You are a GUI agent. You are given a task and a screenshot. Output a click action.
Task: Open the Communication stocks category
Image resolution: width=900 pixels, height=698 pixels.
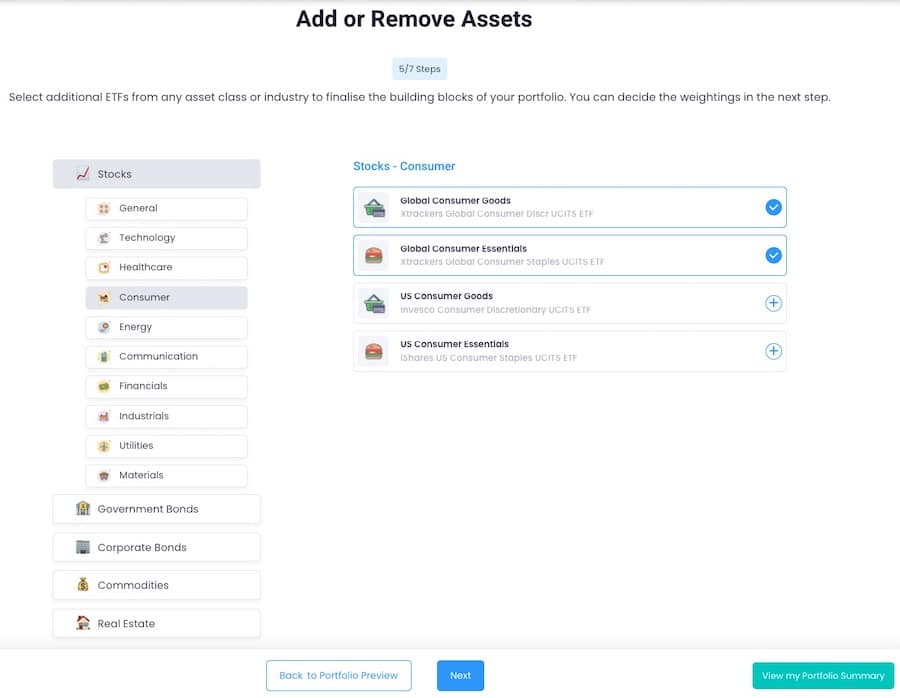pyautogui.click(x=166, y=356)
